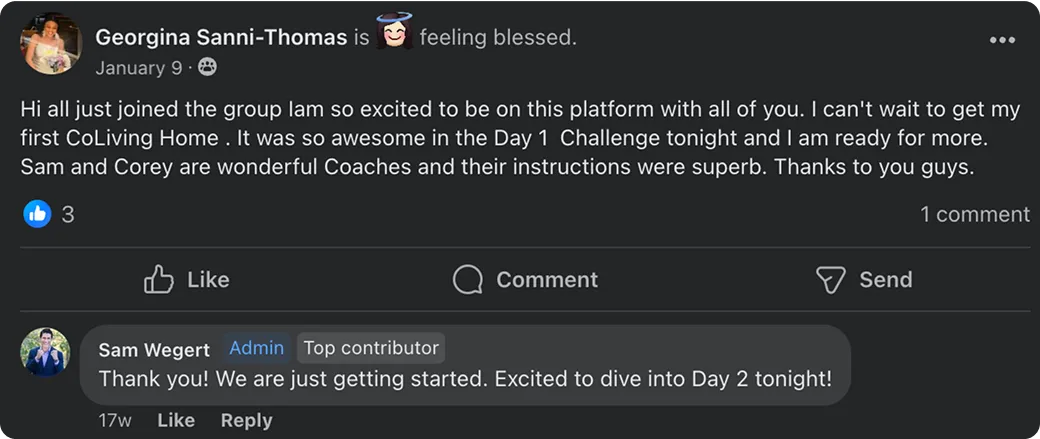Click Georgina Sanni-Thomas's profile picture
1040x439 pixels.
(x=49, y=44)
